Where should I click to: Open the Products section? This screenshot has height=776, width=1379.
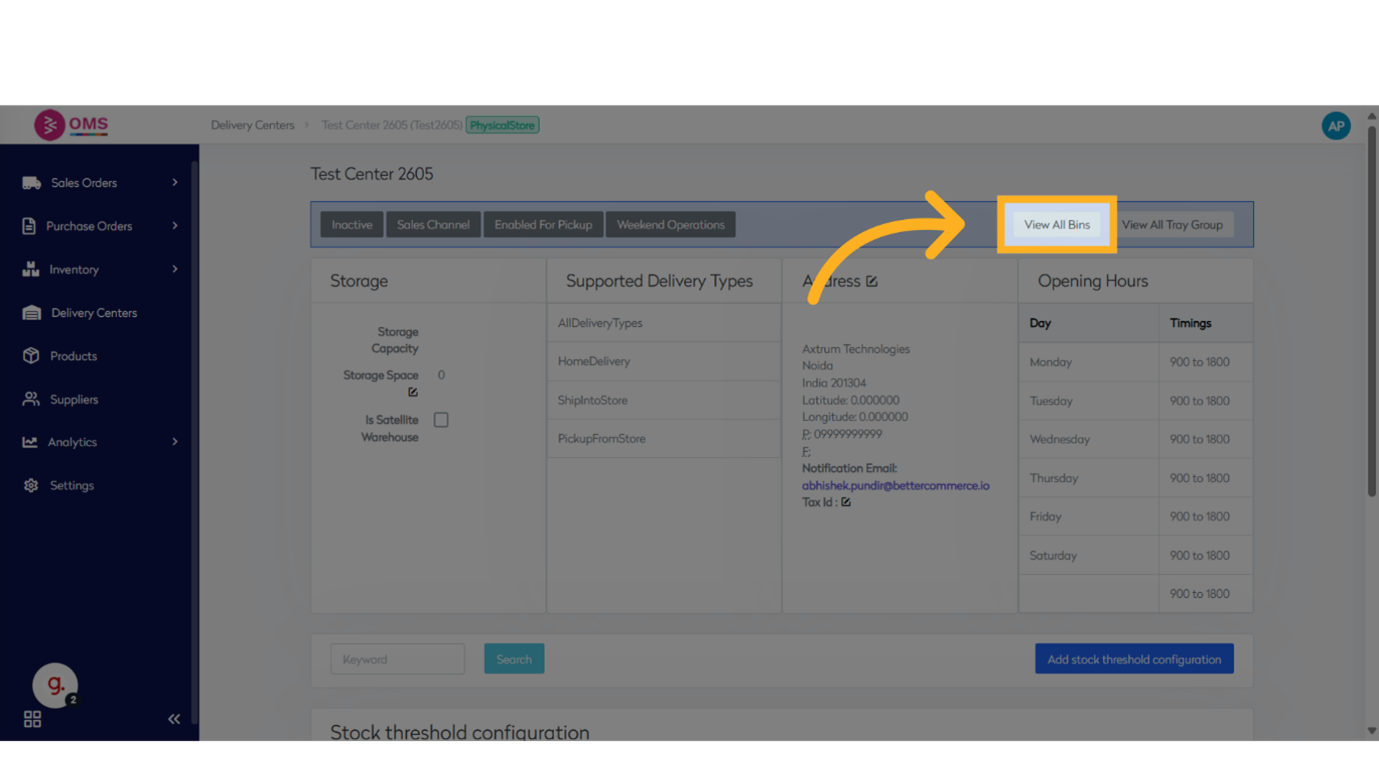72,356
